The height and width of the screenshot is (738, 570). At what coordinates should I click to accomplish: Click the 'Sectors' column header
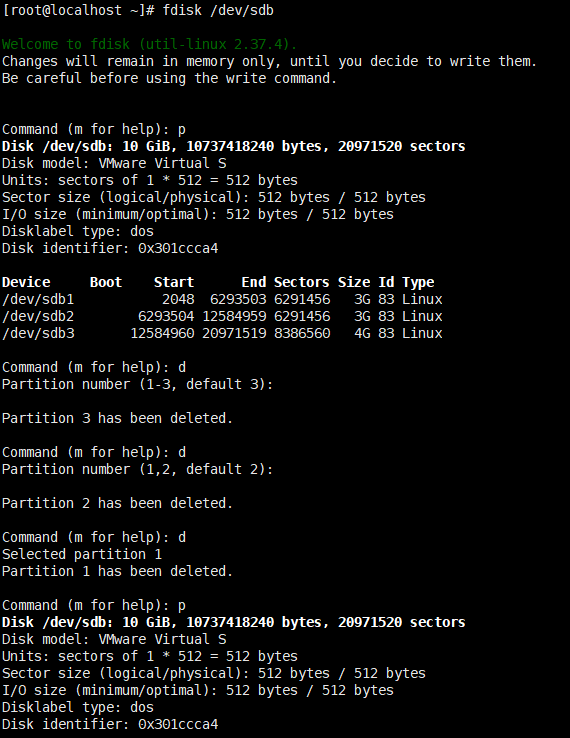point(302,282)
